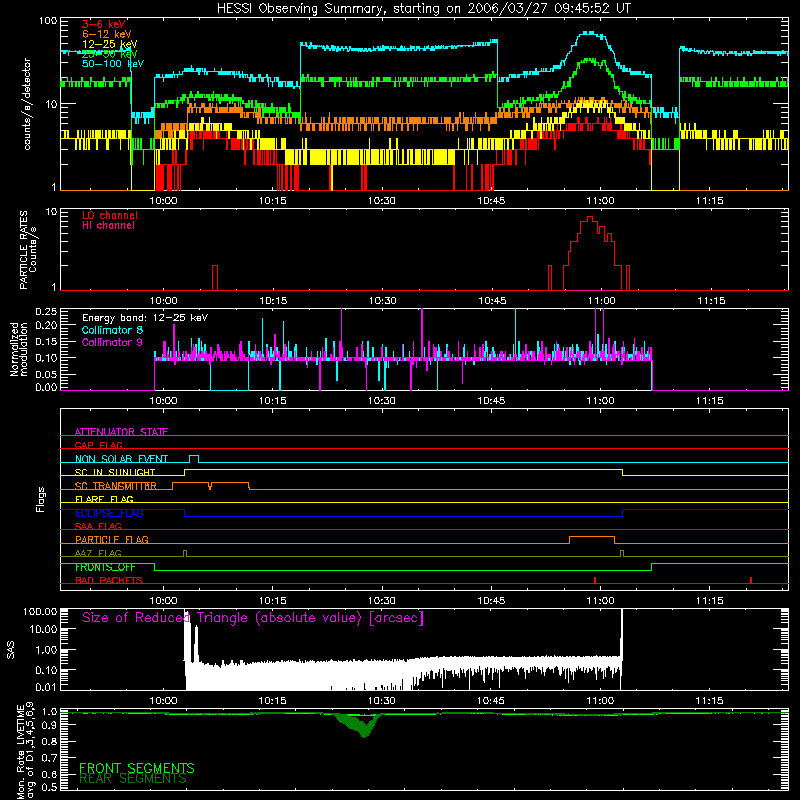Screen dimensions: 800x800
Task: Click the SAA FLAG label
Action: click(98, 526)
